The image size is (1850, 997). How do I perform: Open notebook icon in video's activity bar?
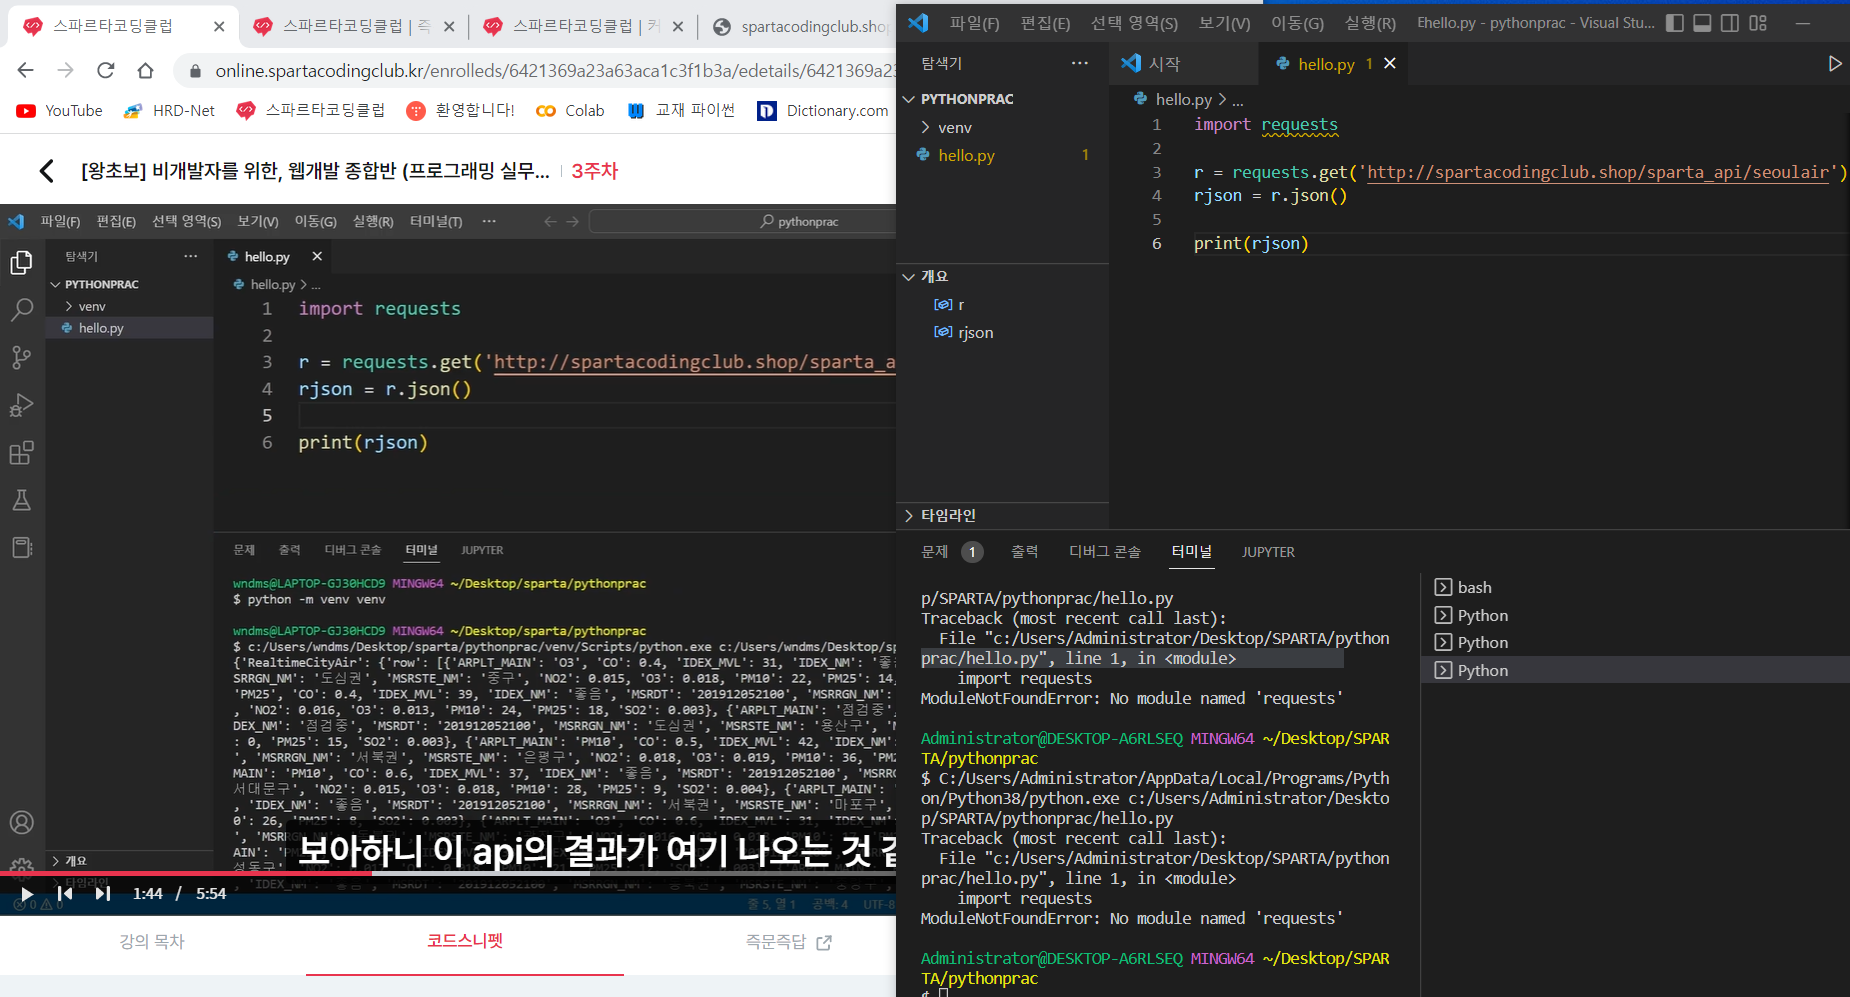pos(21,547)
